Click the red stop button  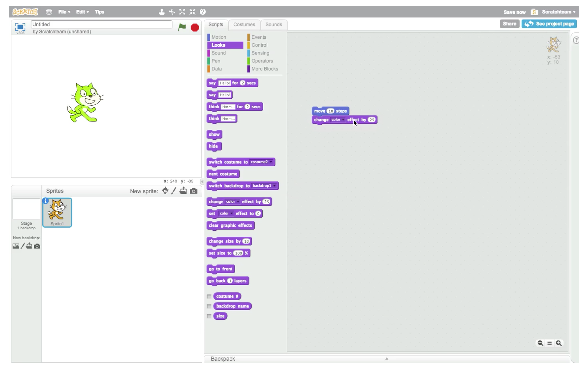coord(195,27)
